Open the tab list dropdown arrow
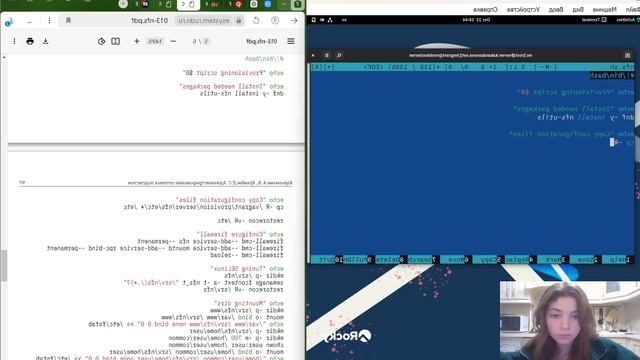Image resolution: width=640 pixels, height=360 pixels. (283, 4)
